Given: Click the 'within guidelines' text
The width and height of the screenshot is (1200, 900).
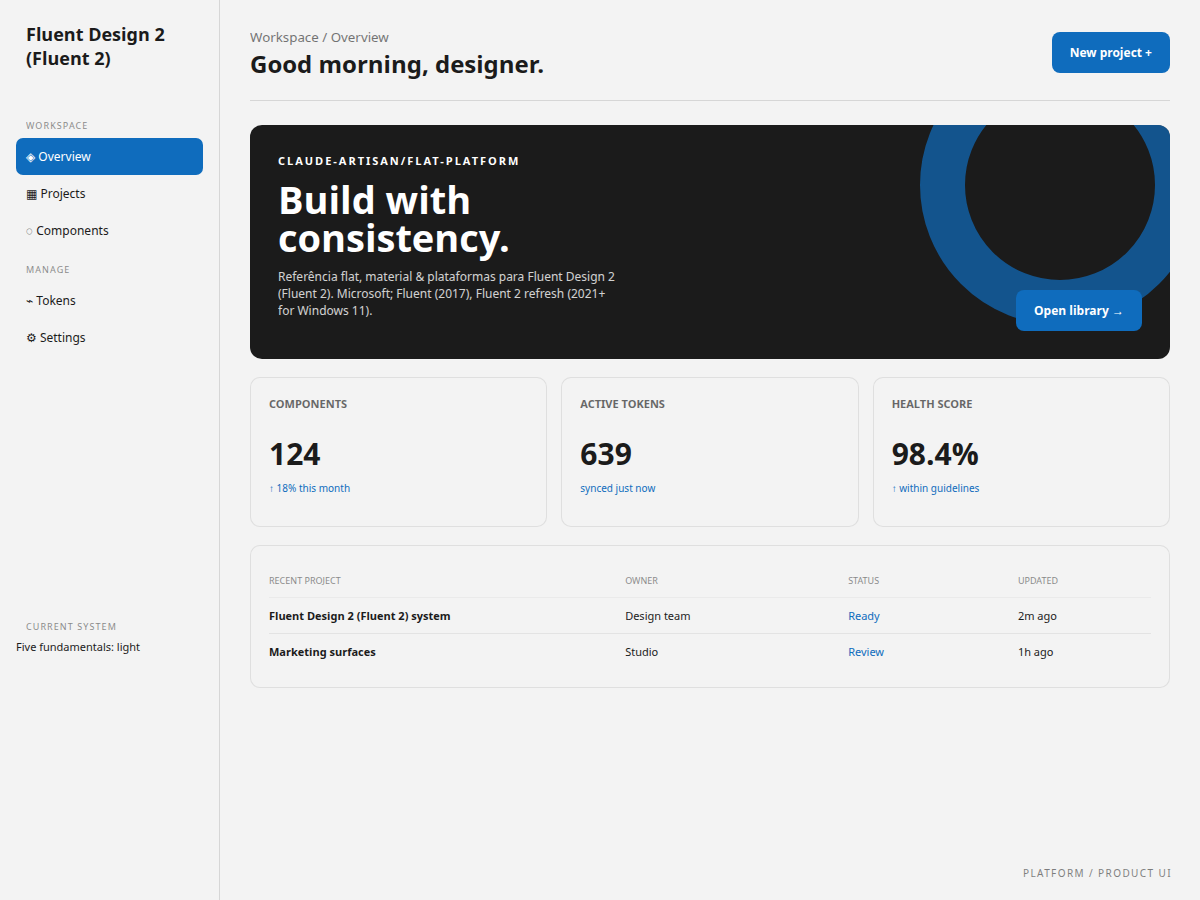Looking at the screenshot, I should pos(936,488).
